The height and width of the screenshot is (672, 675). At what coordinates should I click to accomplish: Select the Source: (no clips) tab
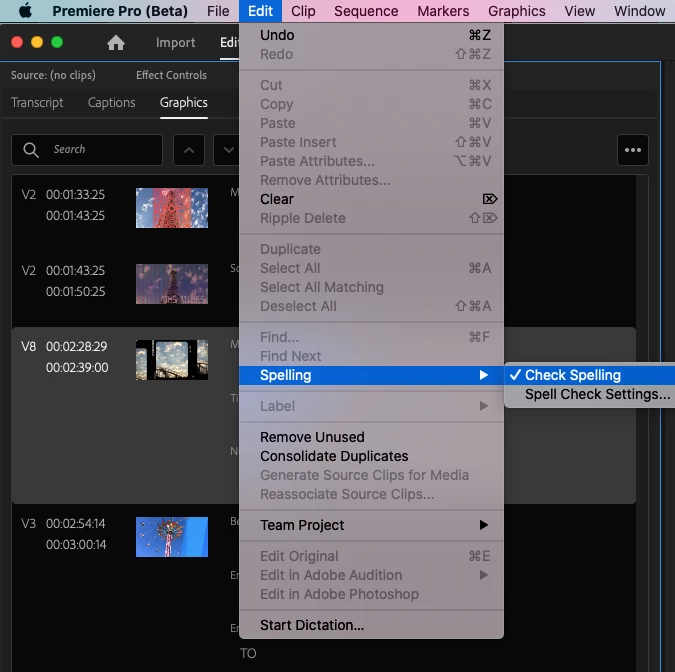click(53, 75)
